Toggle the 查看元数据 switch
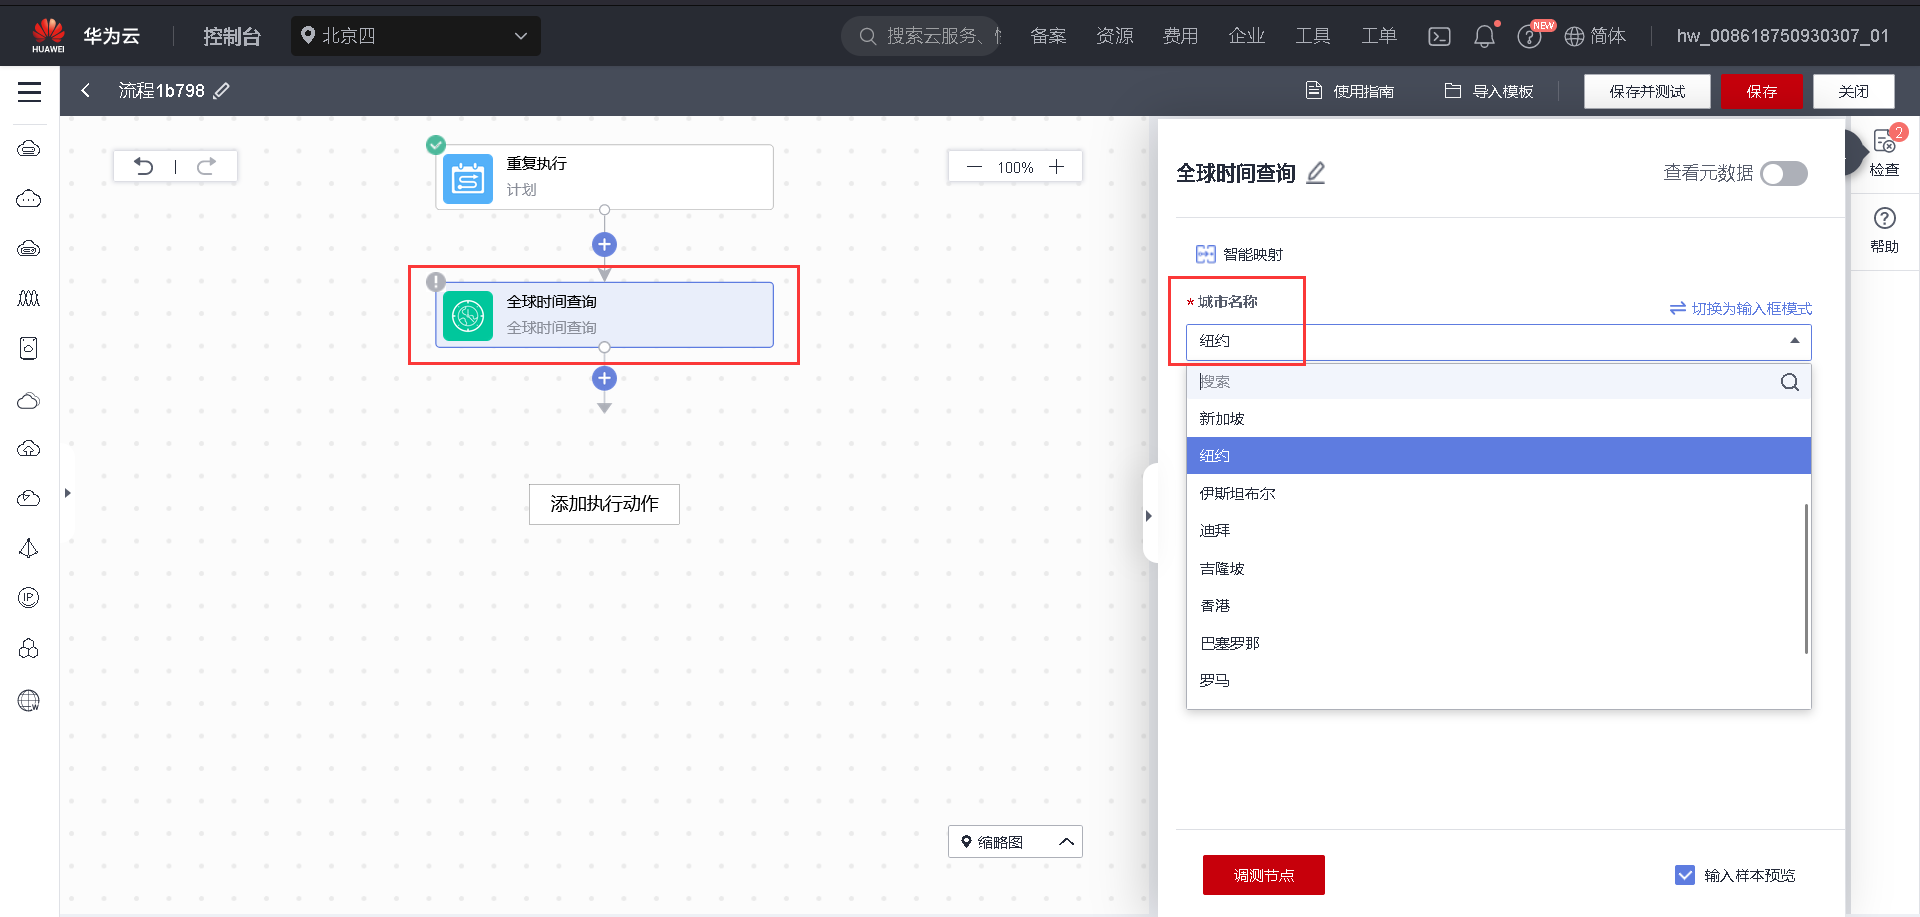Image resolution: width=1920 pixels, height=917 pixels. 1783,173
